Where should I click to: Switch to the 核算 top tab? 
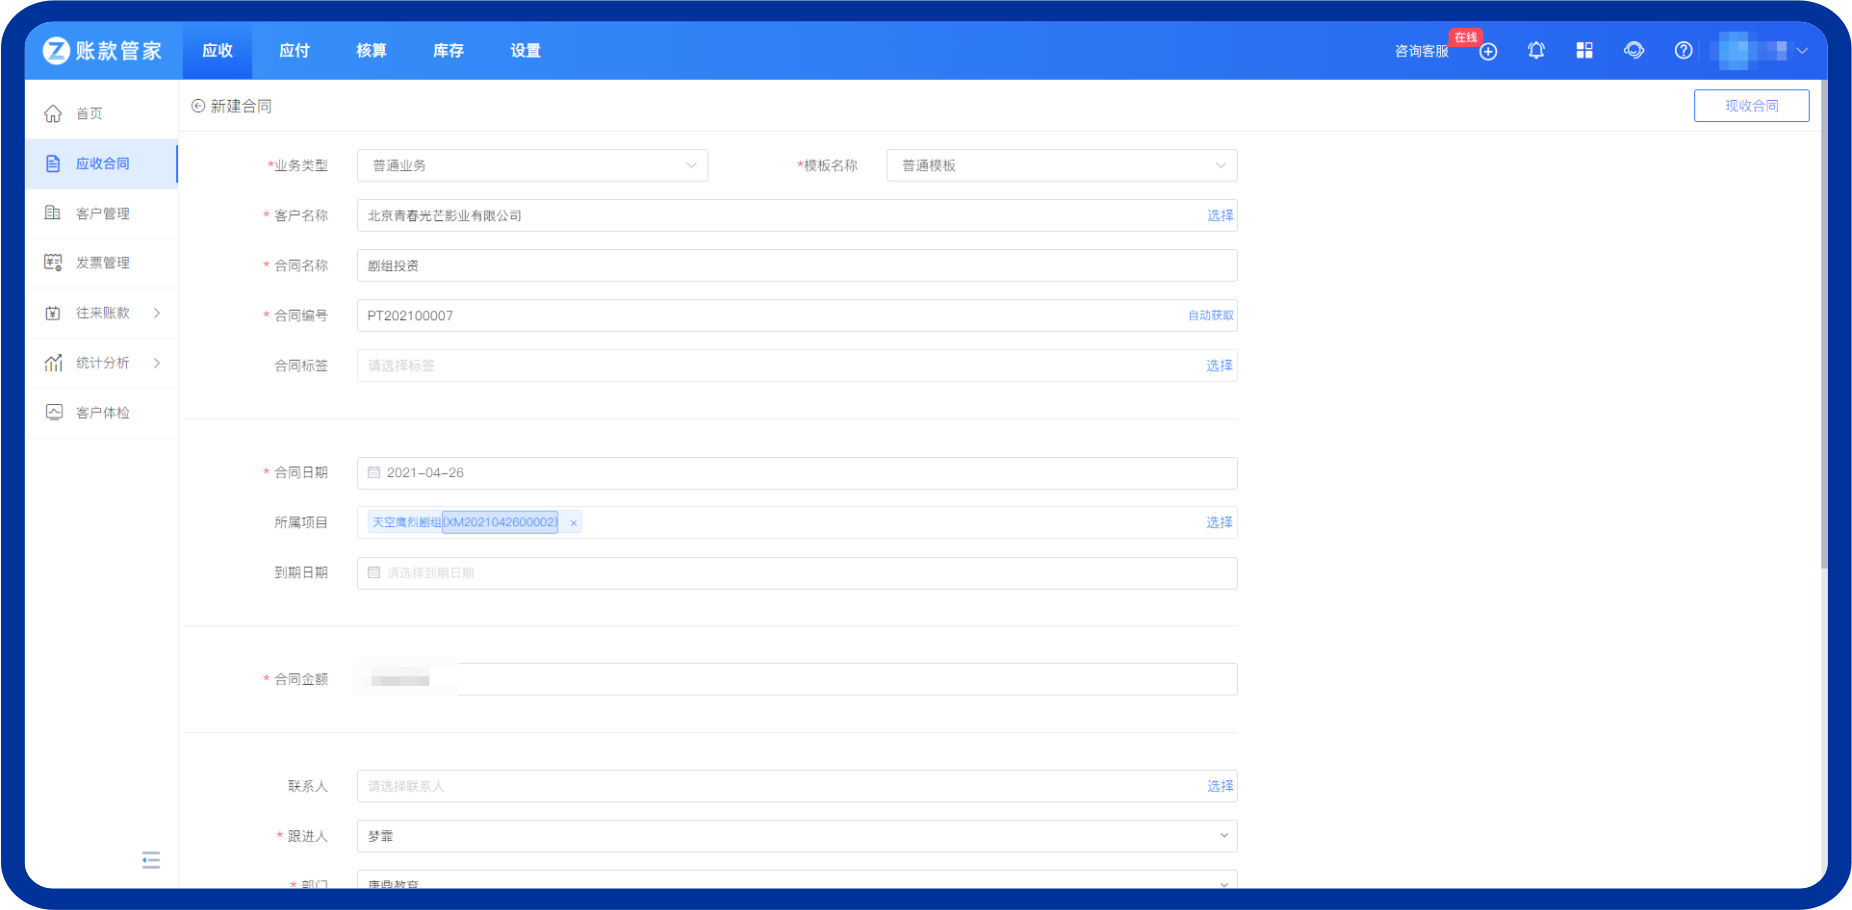pyautogui.click(x=371, y=50)
